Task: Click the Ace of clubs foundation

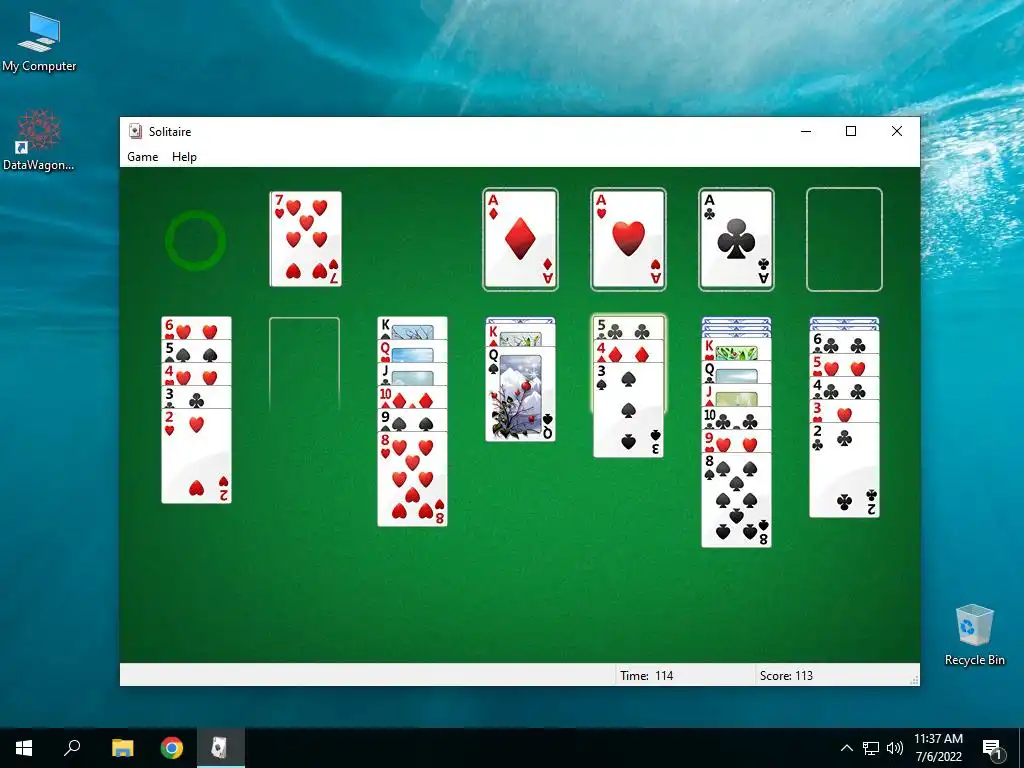Action: point(736,240)
